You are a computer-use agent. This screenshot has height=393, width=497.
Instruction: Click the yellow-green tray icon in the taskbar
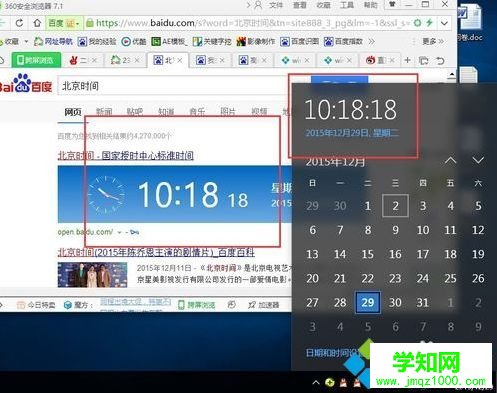[330, 382]
